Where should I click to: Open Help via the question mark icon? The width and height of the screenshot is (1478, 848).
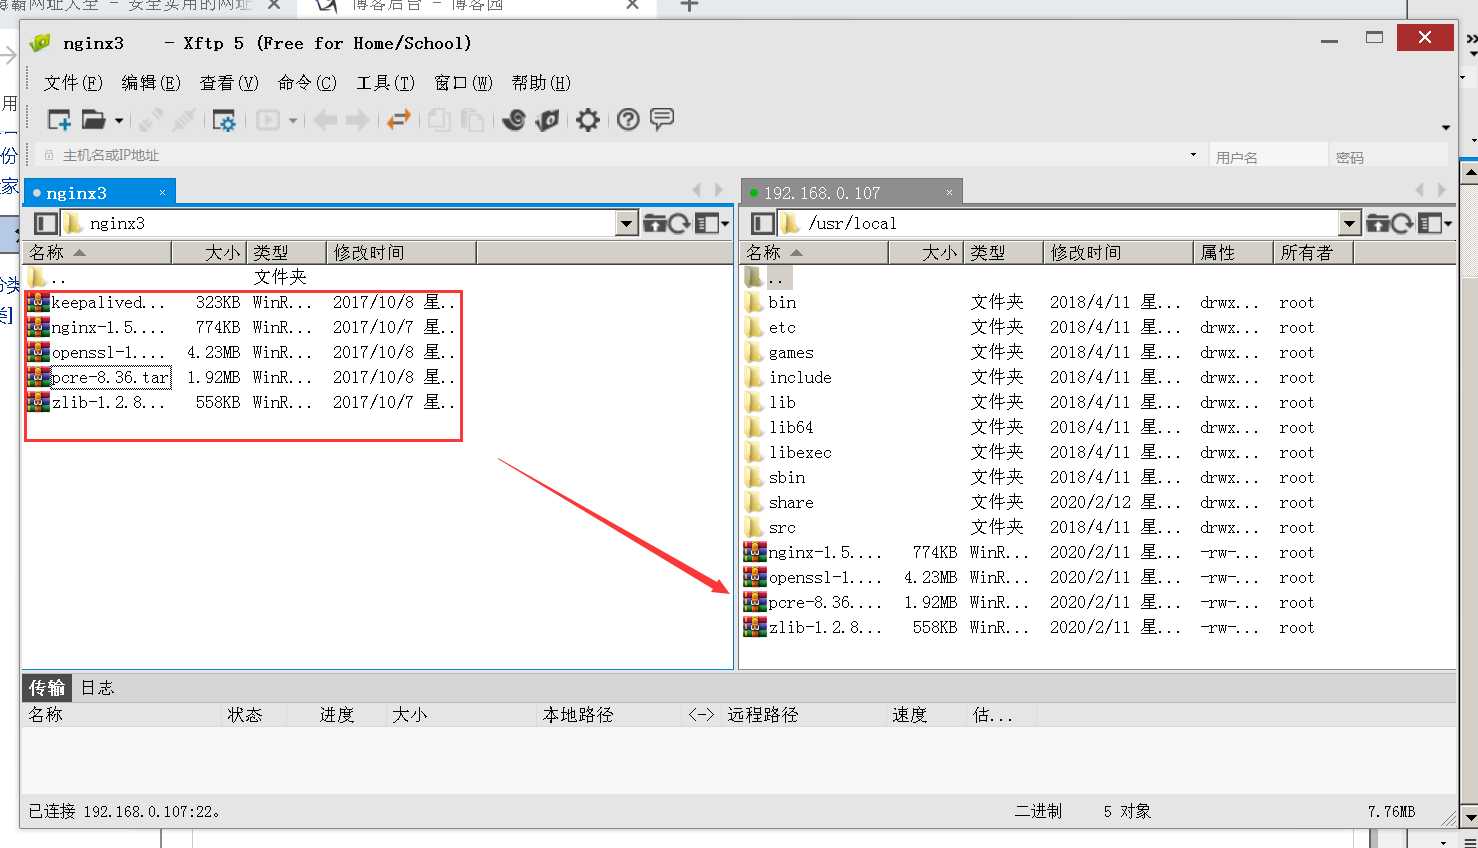click(628, 120)
